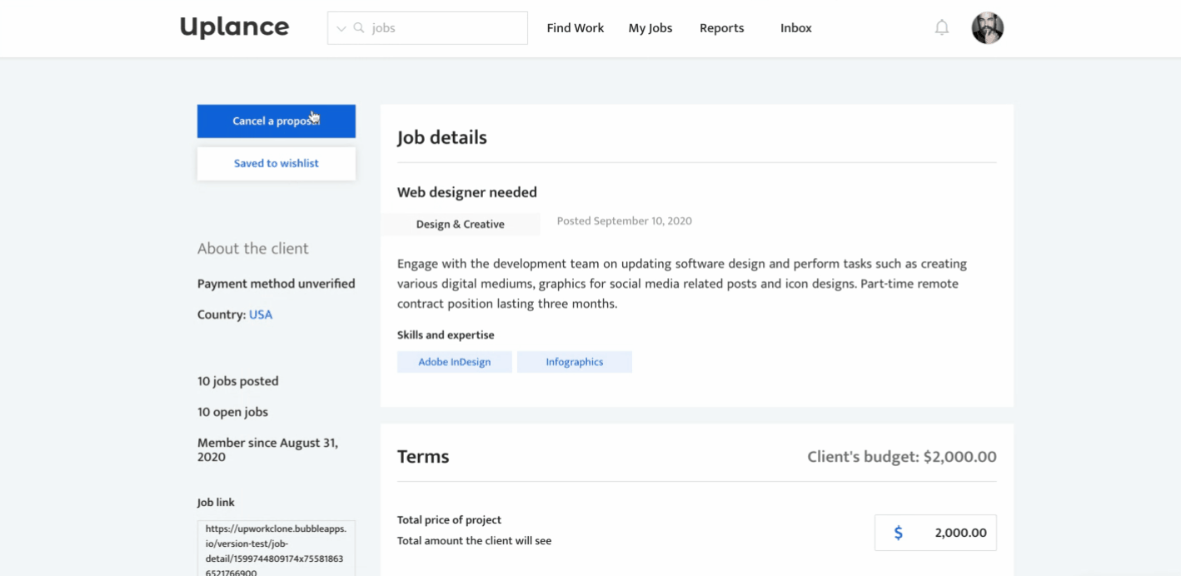Select the Design & Creative category tag

pos(460,224)
